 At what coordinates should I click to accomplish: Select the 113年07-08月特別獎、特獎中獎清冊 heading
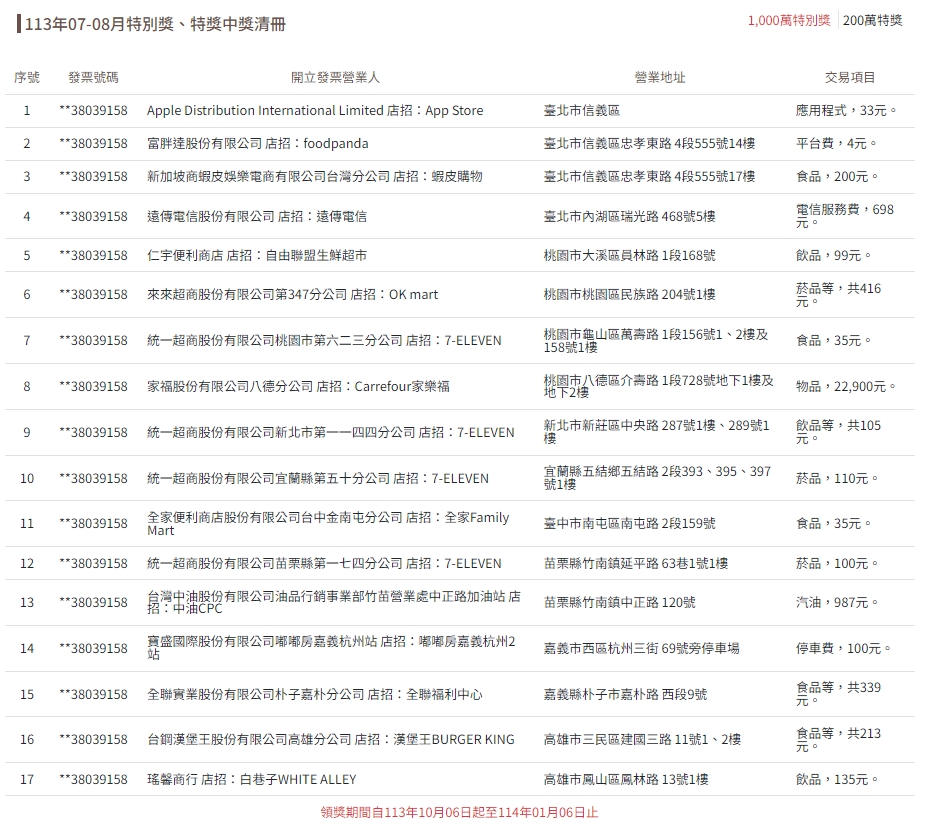coord(156,24)
